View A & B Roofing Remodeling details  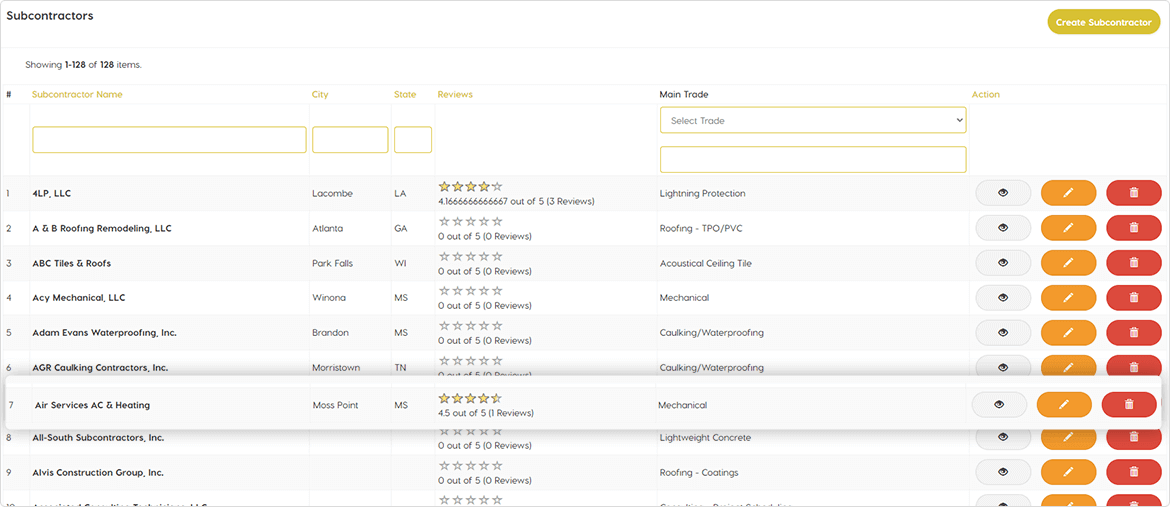[1003, 228]
